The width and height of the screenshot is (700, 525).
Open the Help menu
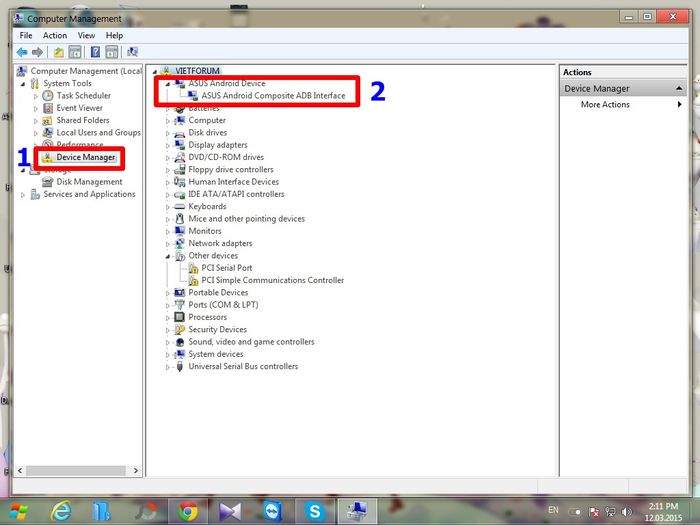(x=114, y=35)
